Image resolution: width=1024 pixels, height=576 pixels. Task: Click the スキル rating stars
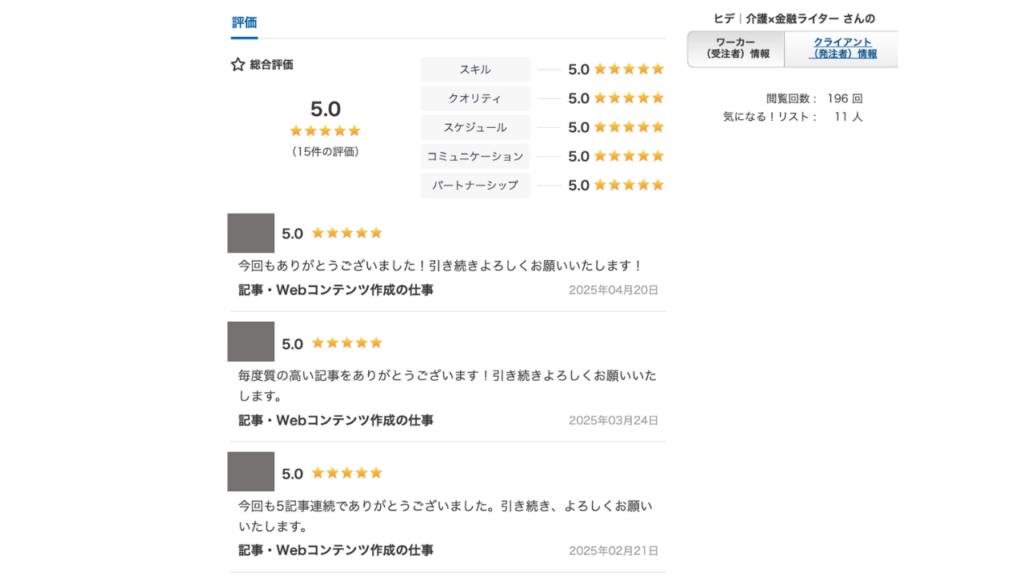(629, 70)
